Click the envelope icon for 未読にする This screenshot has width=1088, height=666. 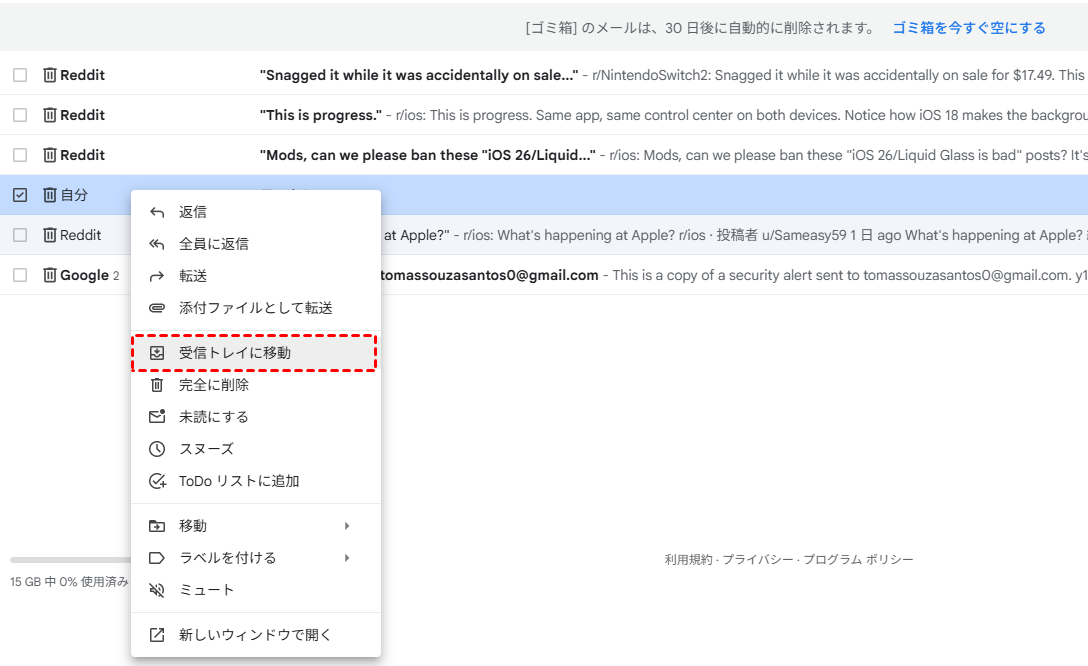(x=157, y=417)
